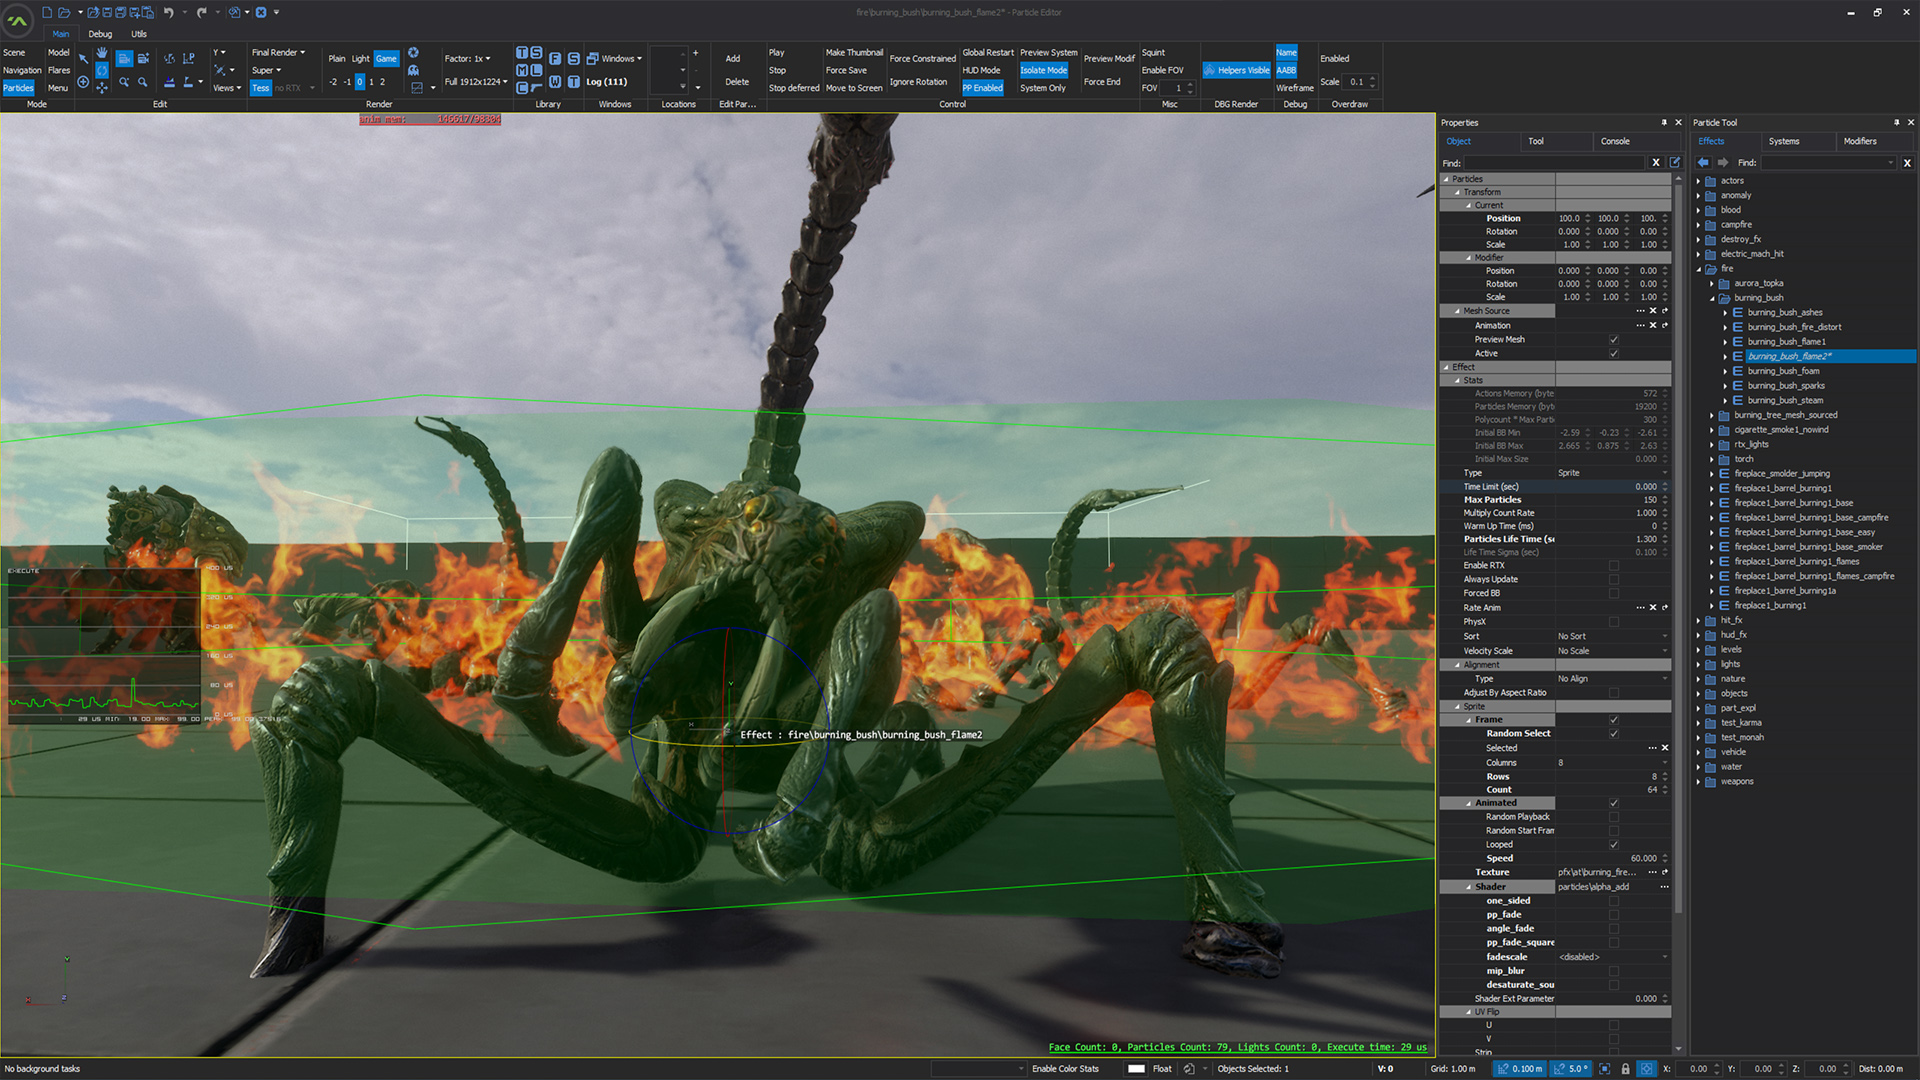Click the open folder icon
Image resolution: width=1920 pixels, height=1080 pixels.
[x=64, y=12]
